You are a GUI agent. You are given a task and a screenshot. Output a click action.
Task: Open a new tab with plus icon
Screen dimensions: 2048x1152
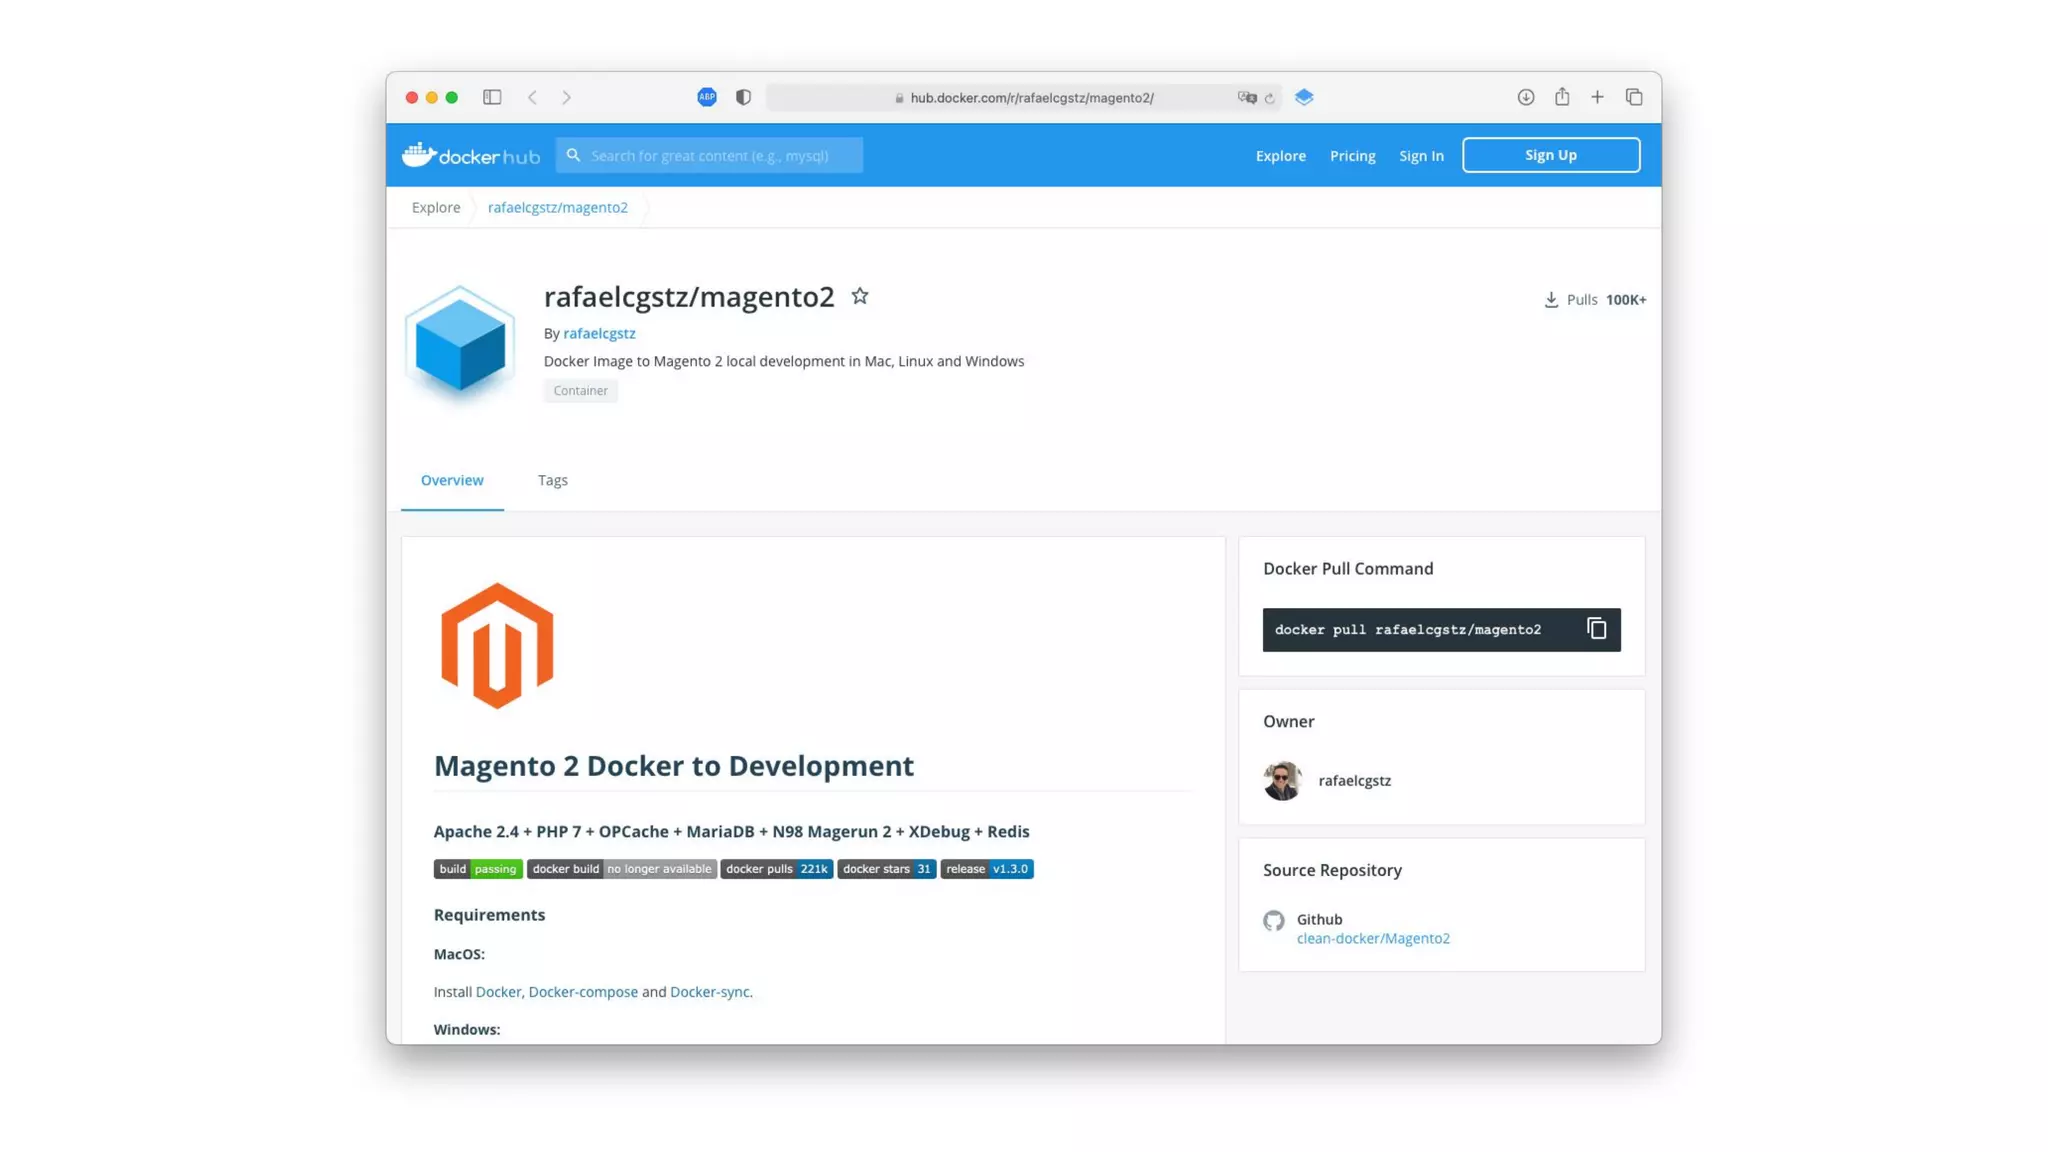coord(1597,97)
